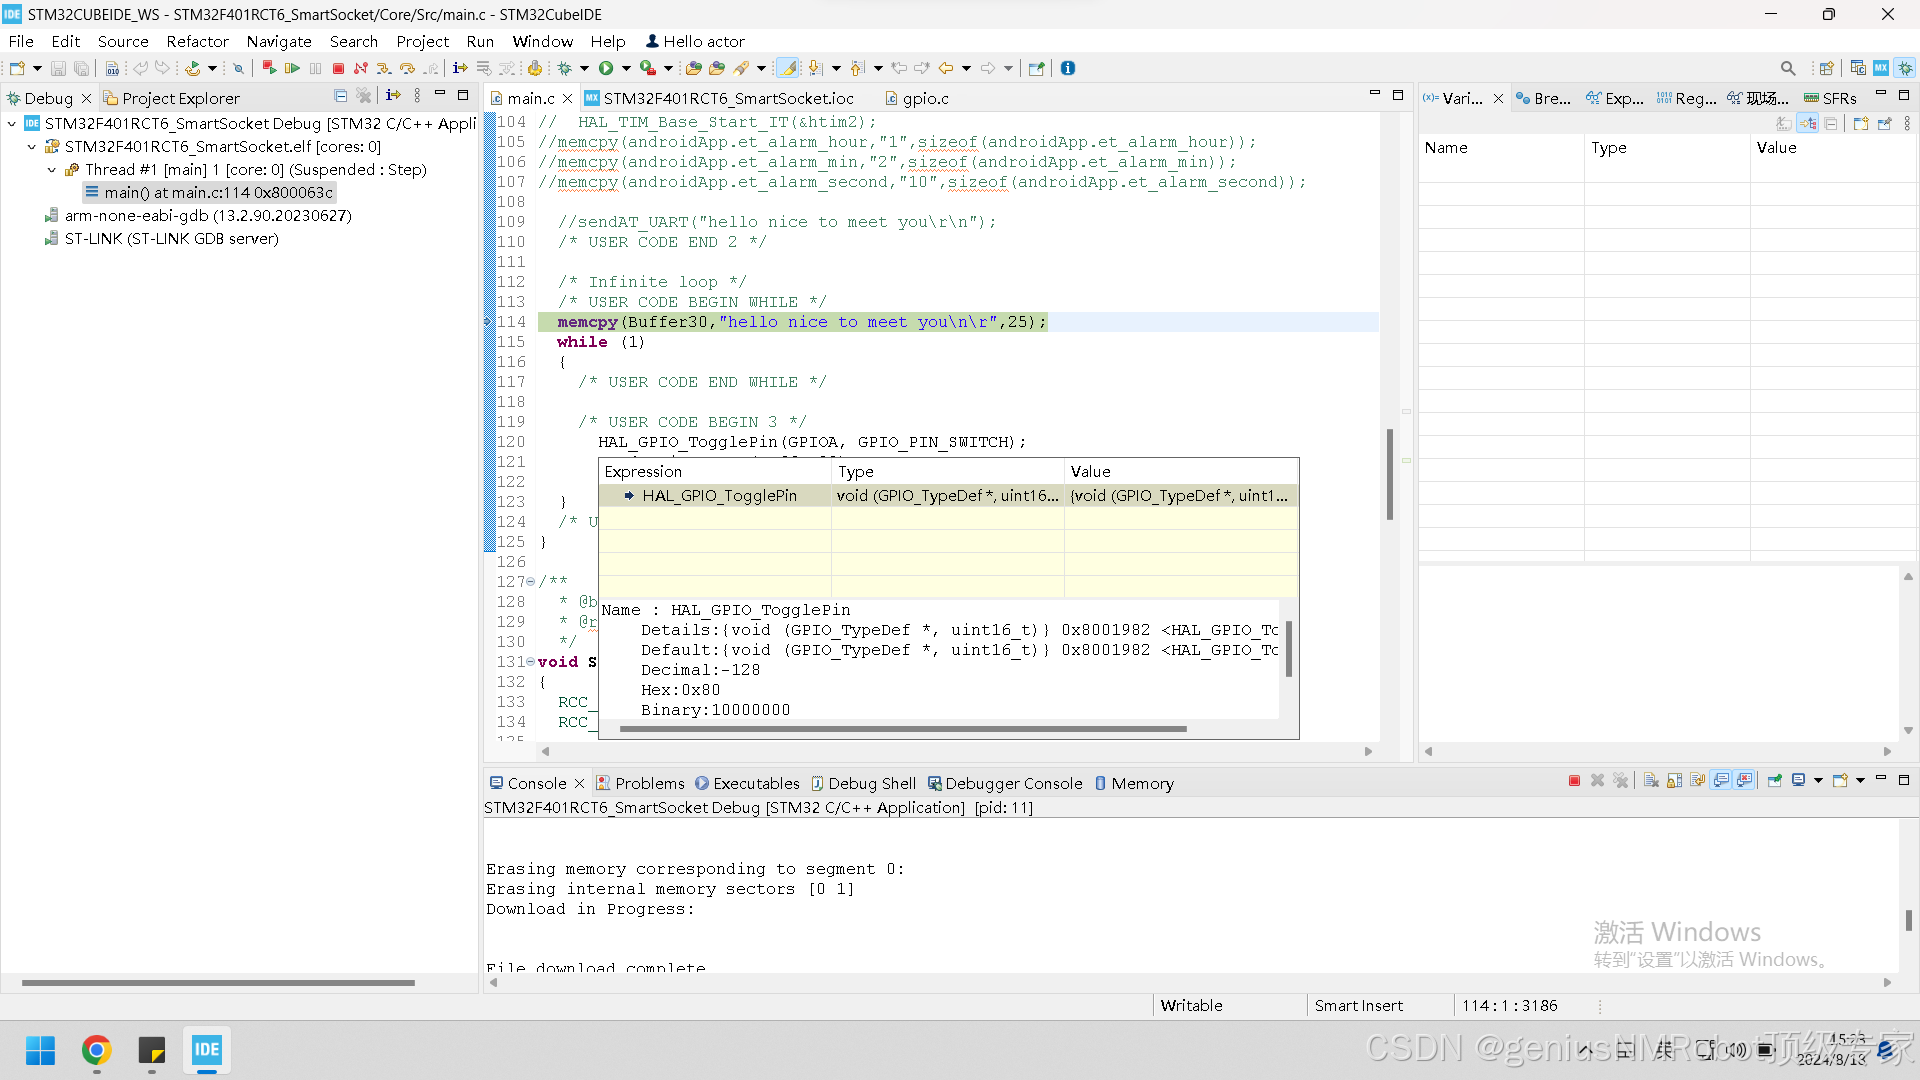The image size is (1920, 1080).
Task: Toggle Show Console When Standard Out Changes
Action: click(x=1722, y=783)
